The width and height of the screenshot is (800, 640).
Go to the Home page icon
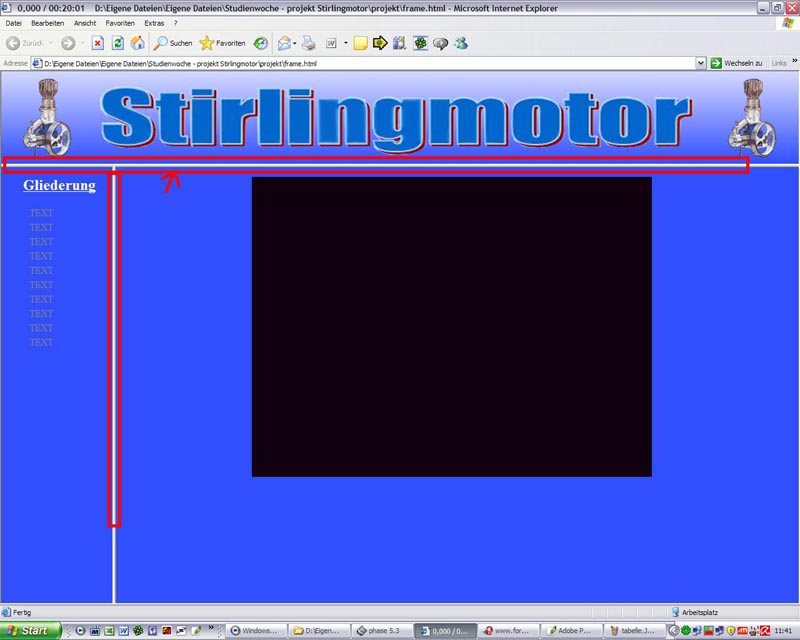[138, 43]
